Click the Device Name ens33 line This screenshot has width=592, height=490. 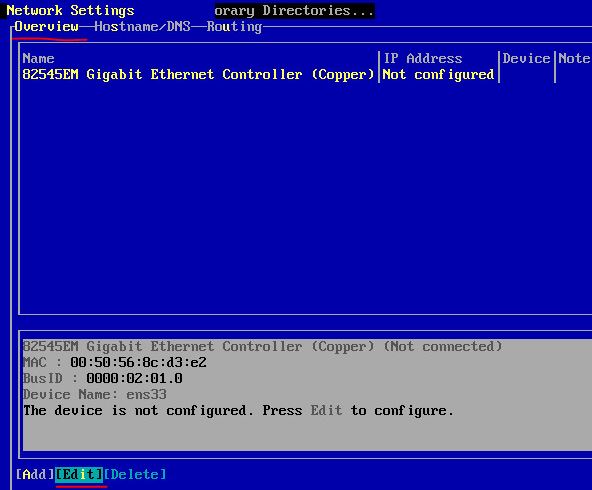click(x=95, y=394)
